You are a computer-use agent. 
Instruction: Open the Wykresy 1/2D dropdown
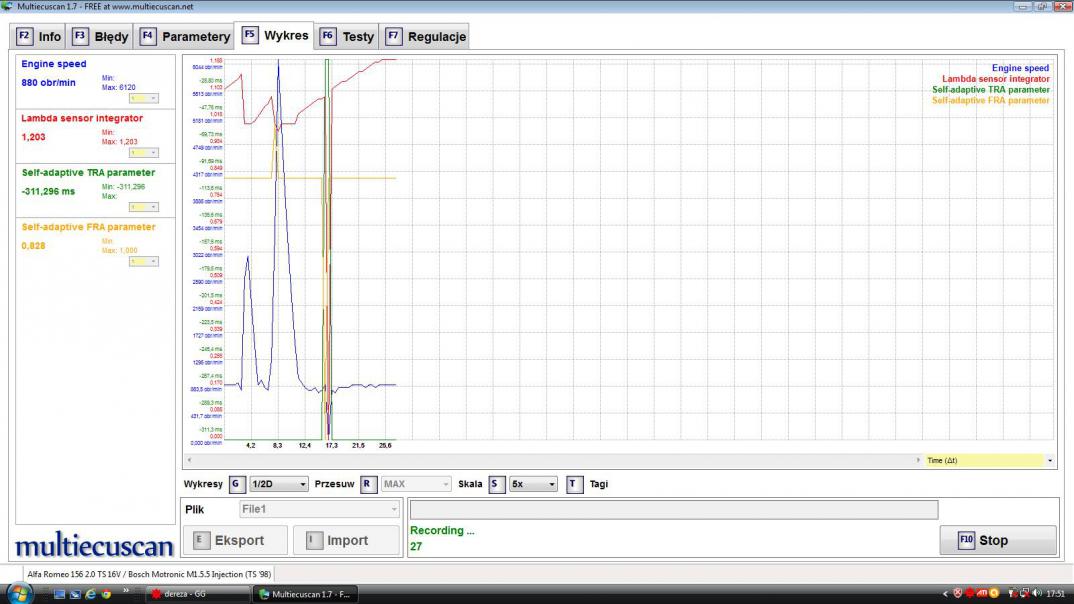pyautogui.click(x=279, y=484)
